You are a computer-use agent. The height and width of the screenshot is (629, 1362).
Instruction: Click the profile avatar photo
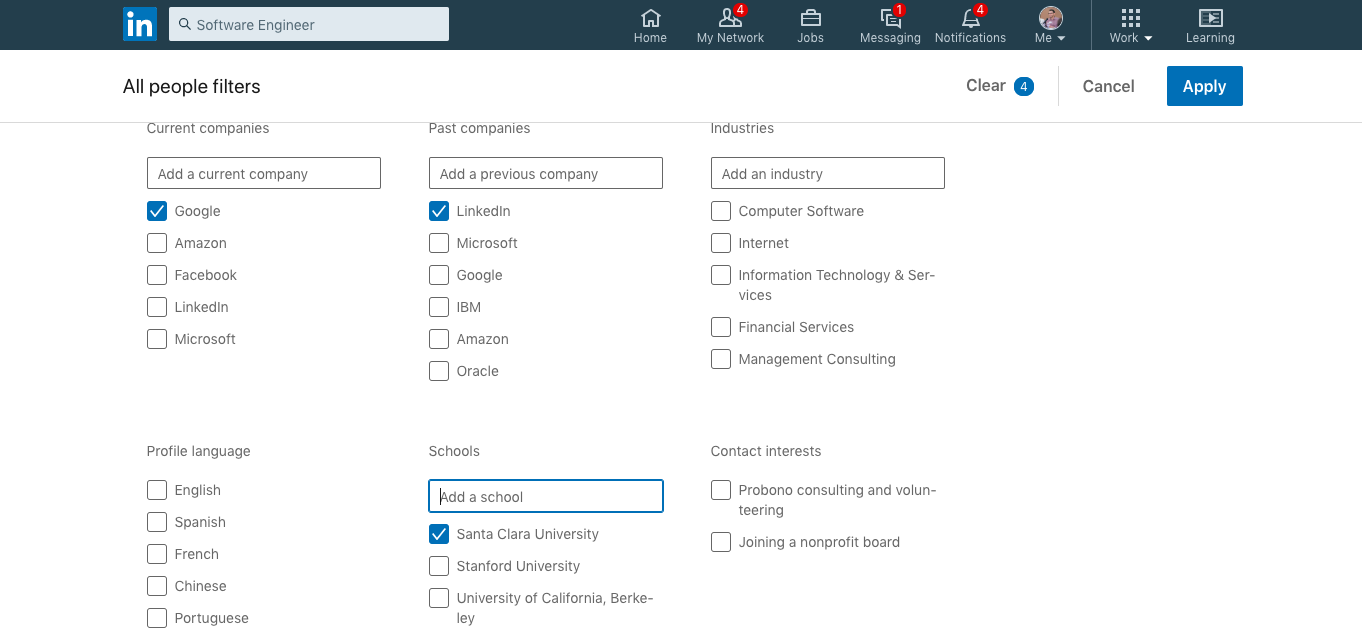coord(1050,18)
